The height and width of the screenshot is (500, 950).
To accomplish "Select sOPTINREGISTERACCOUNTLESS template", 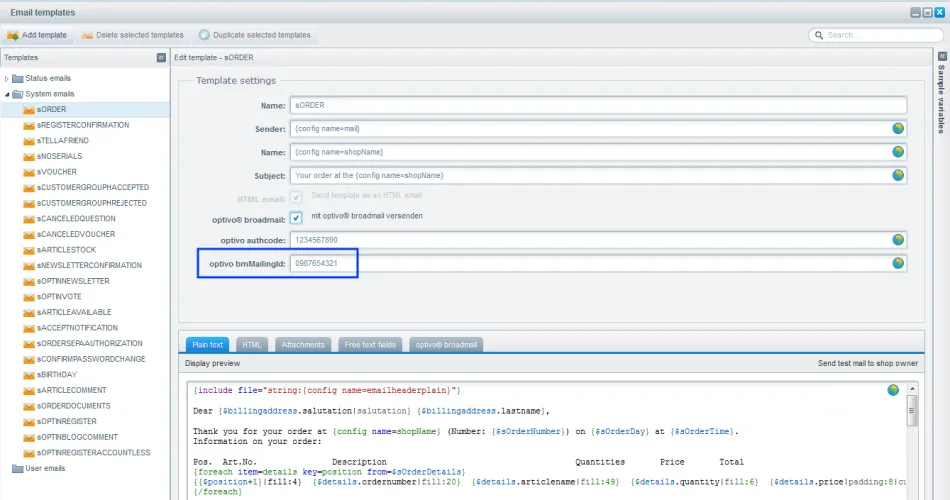I will tap(93, 453).
